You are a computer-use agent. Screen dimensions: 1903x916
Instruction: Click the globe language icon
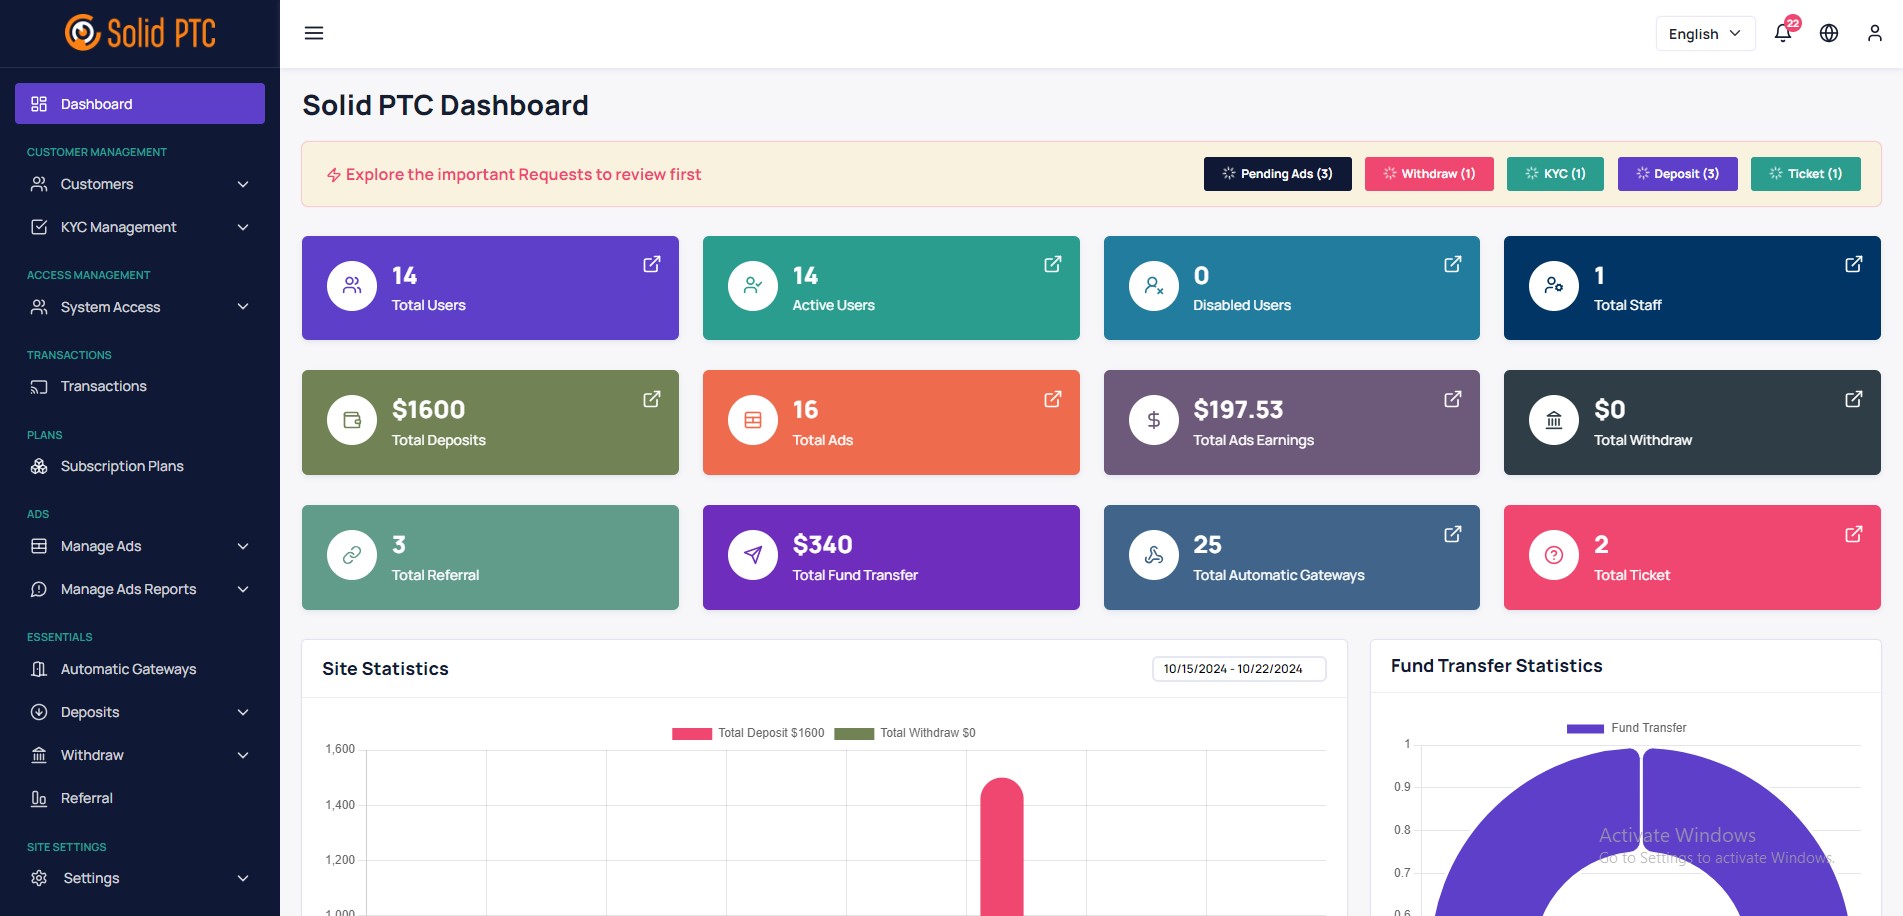pyautogui.click(x=1829, y=33)
